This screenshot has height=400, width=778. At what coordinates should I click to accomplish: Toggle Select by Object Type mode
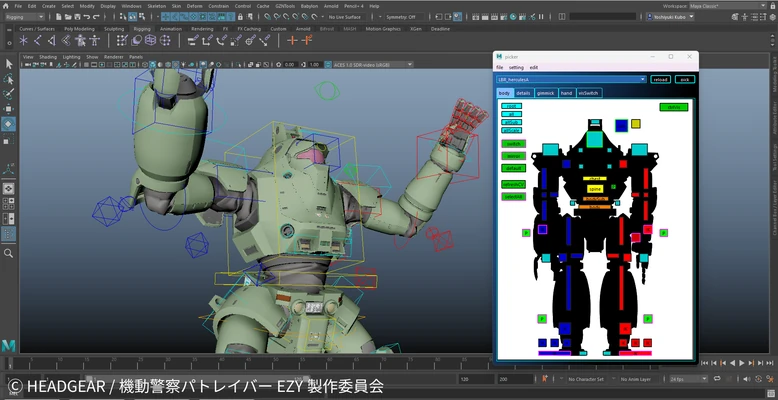click(x=133, y=17)
